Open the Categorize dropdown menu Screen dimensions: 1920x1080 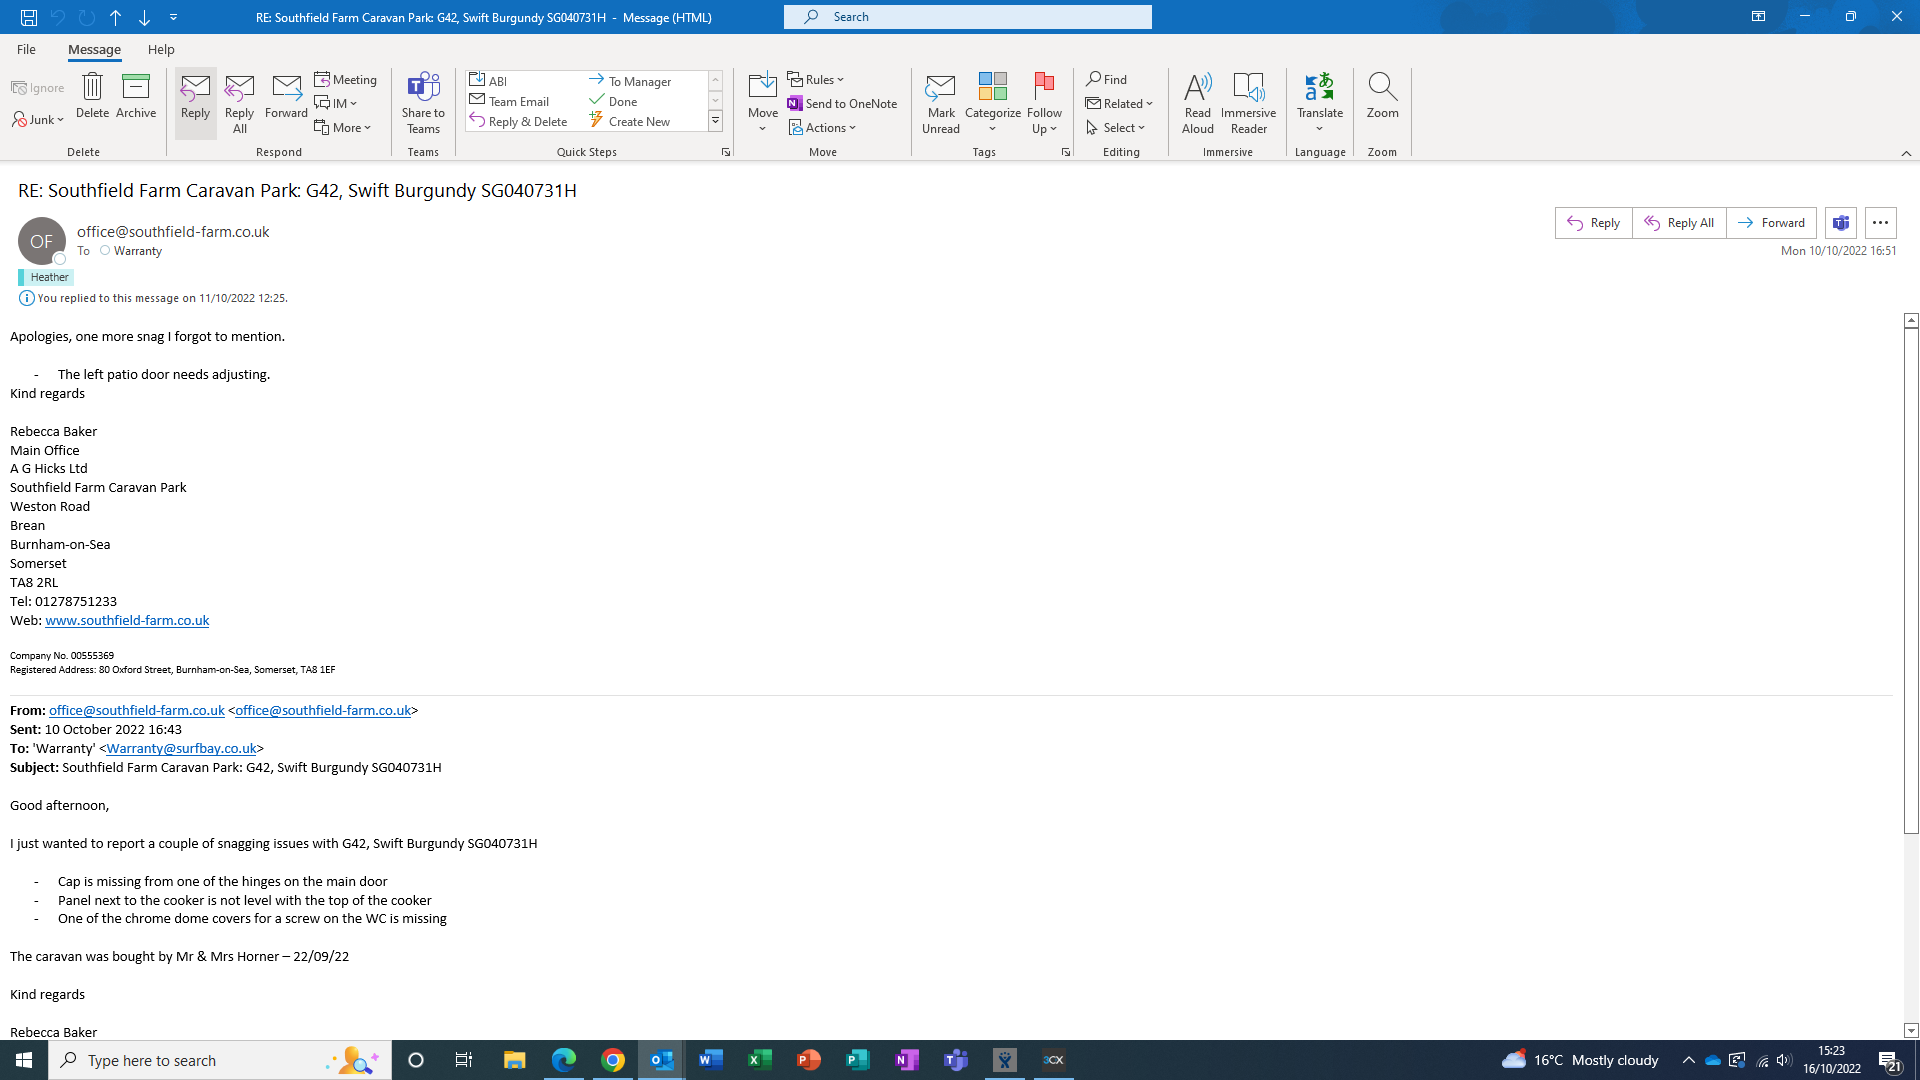click(992, 129)
